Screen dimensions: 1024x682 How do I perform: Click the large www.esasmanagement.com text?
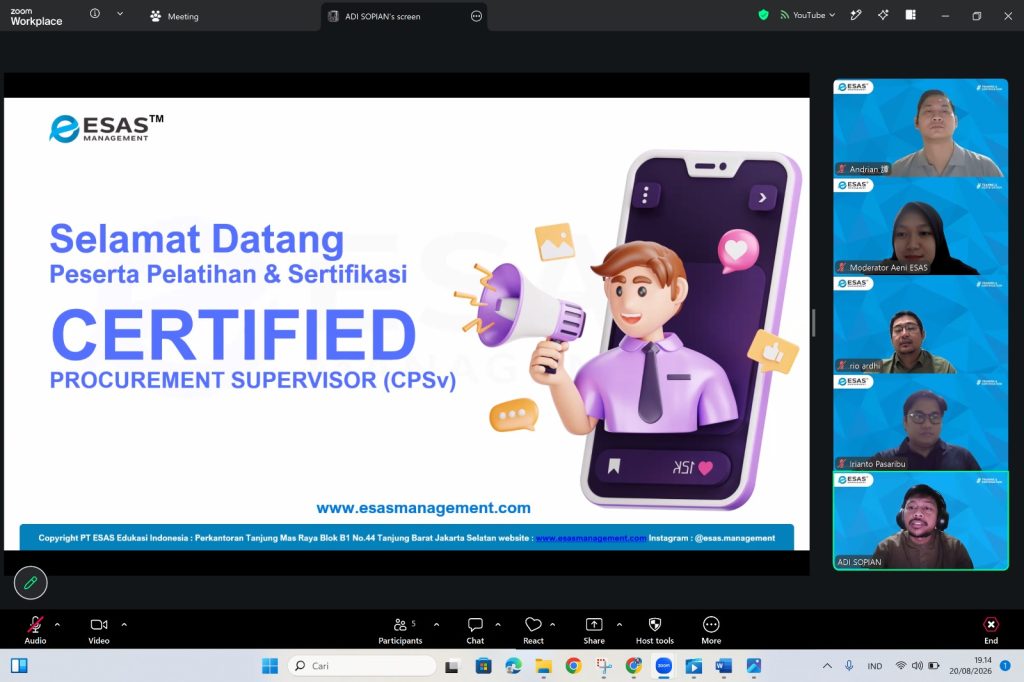click(x=423, y=508)
